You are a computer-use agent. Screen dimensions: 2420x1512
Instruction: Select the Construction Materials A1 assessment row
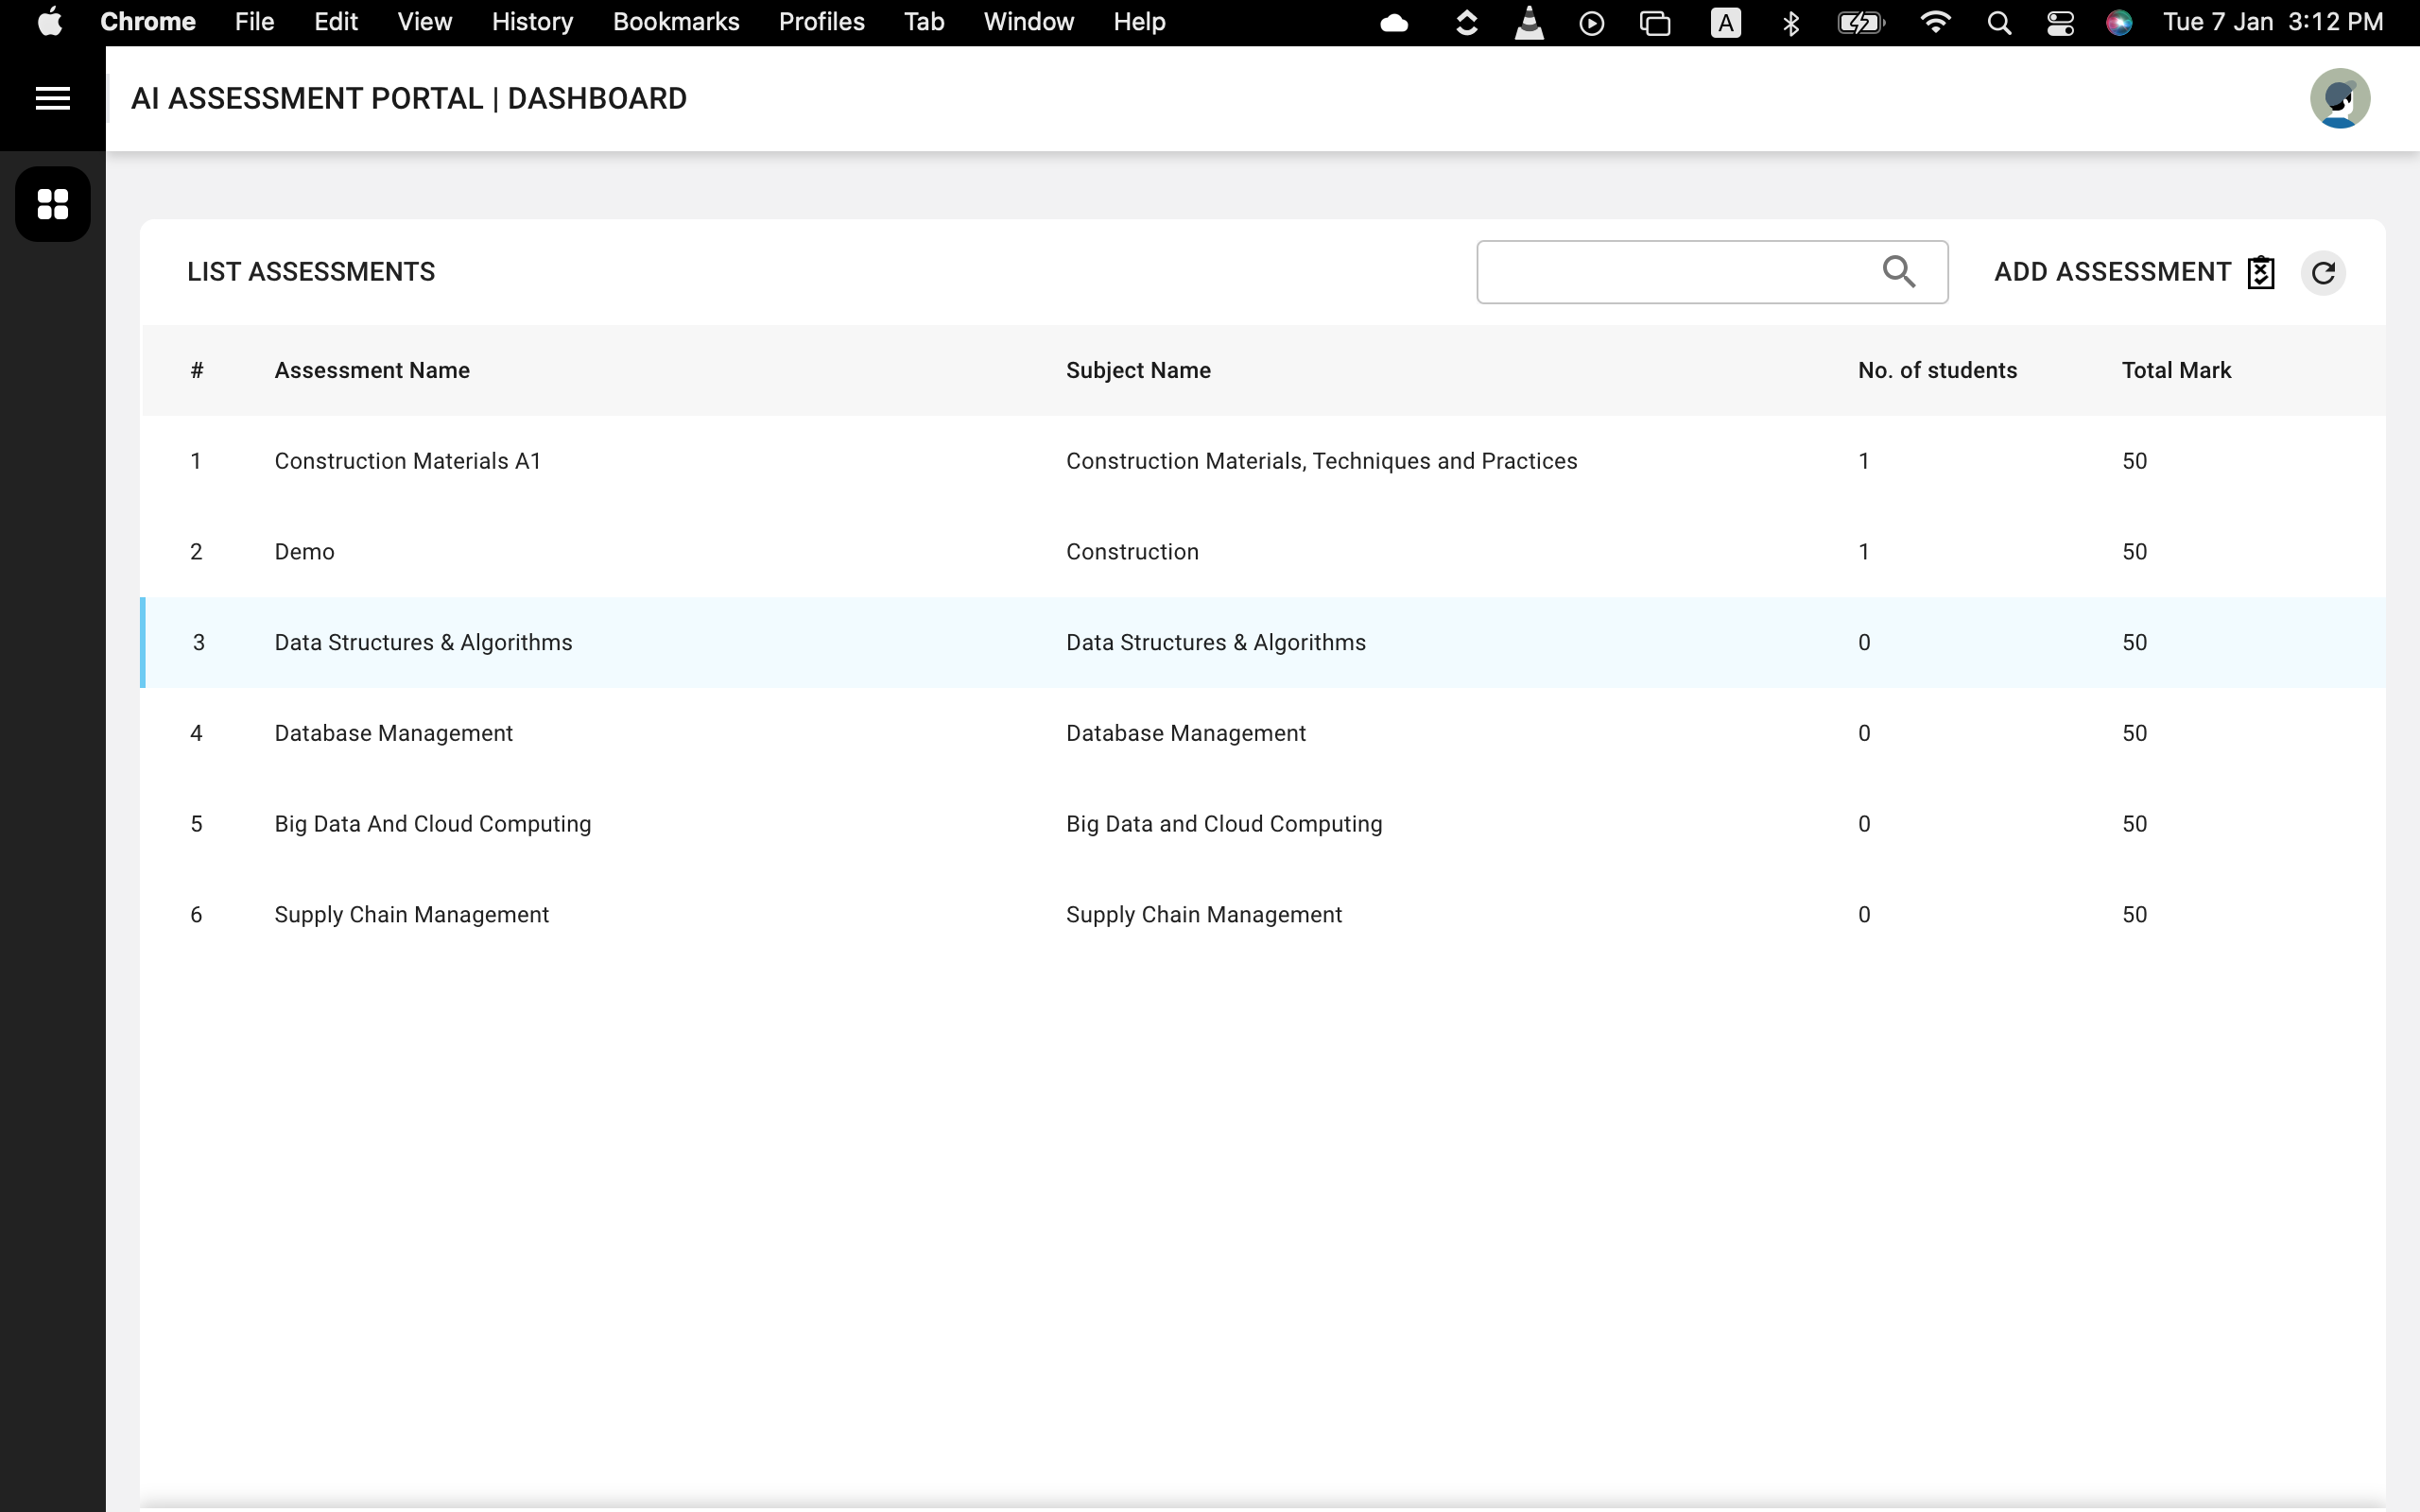point(408,461)
